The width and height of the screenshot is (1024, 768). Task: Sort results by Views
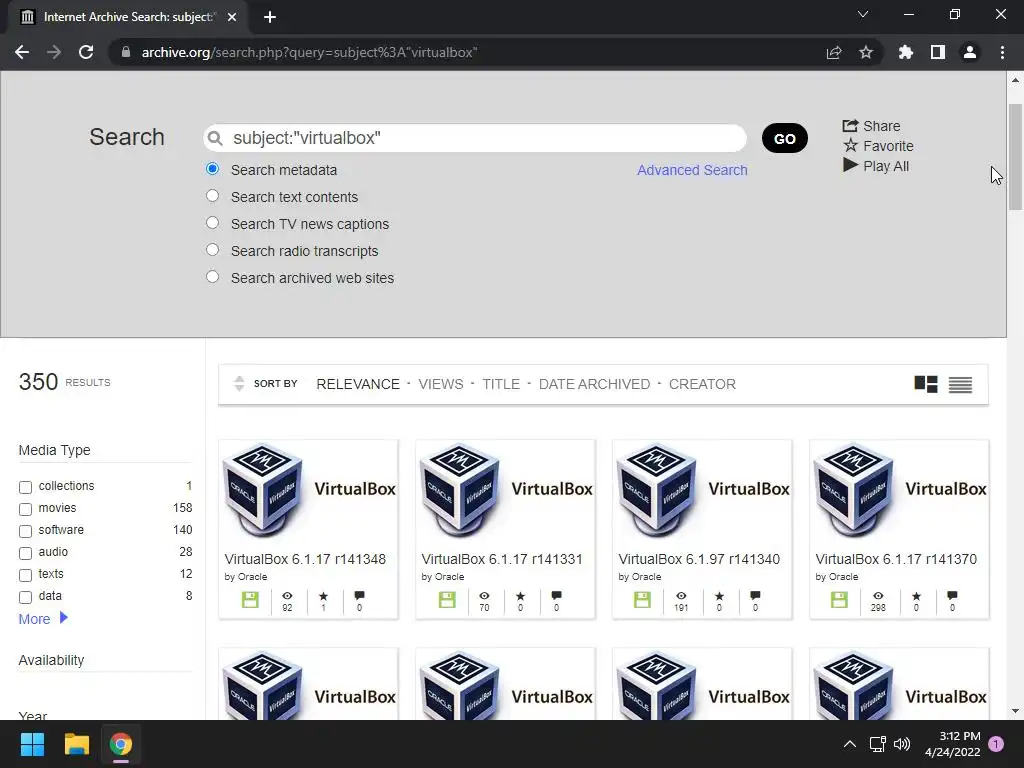441,384
